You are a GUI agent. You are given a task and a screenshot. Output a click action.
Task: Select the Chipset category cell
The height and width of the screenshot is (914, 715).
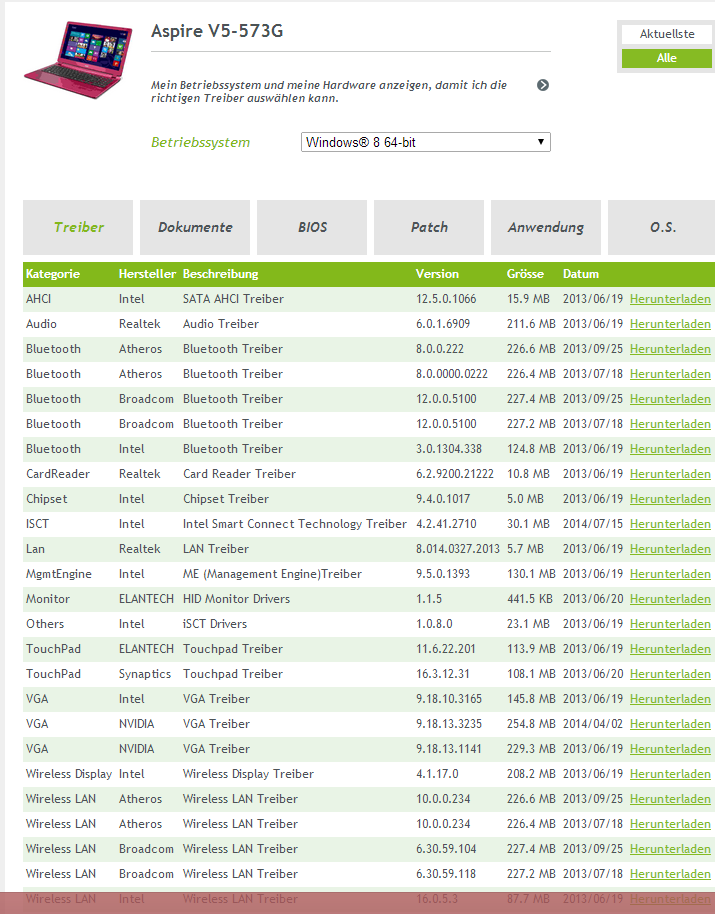[47, 499]
